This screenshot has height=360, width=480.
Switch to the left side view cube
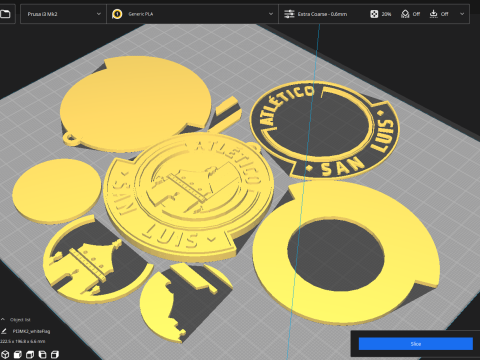[42, 354]
